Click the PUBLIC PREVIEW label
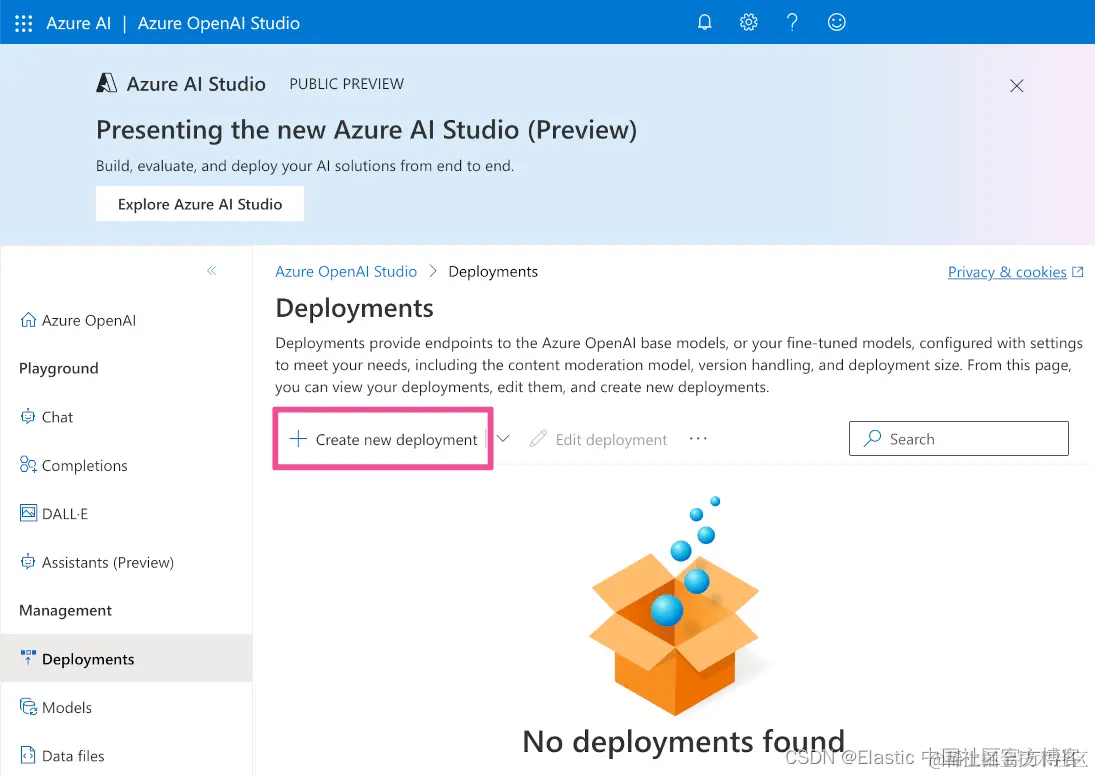 346,84
